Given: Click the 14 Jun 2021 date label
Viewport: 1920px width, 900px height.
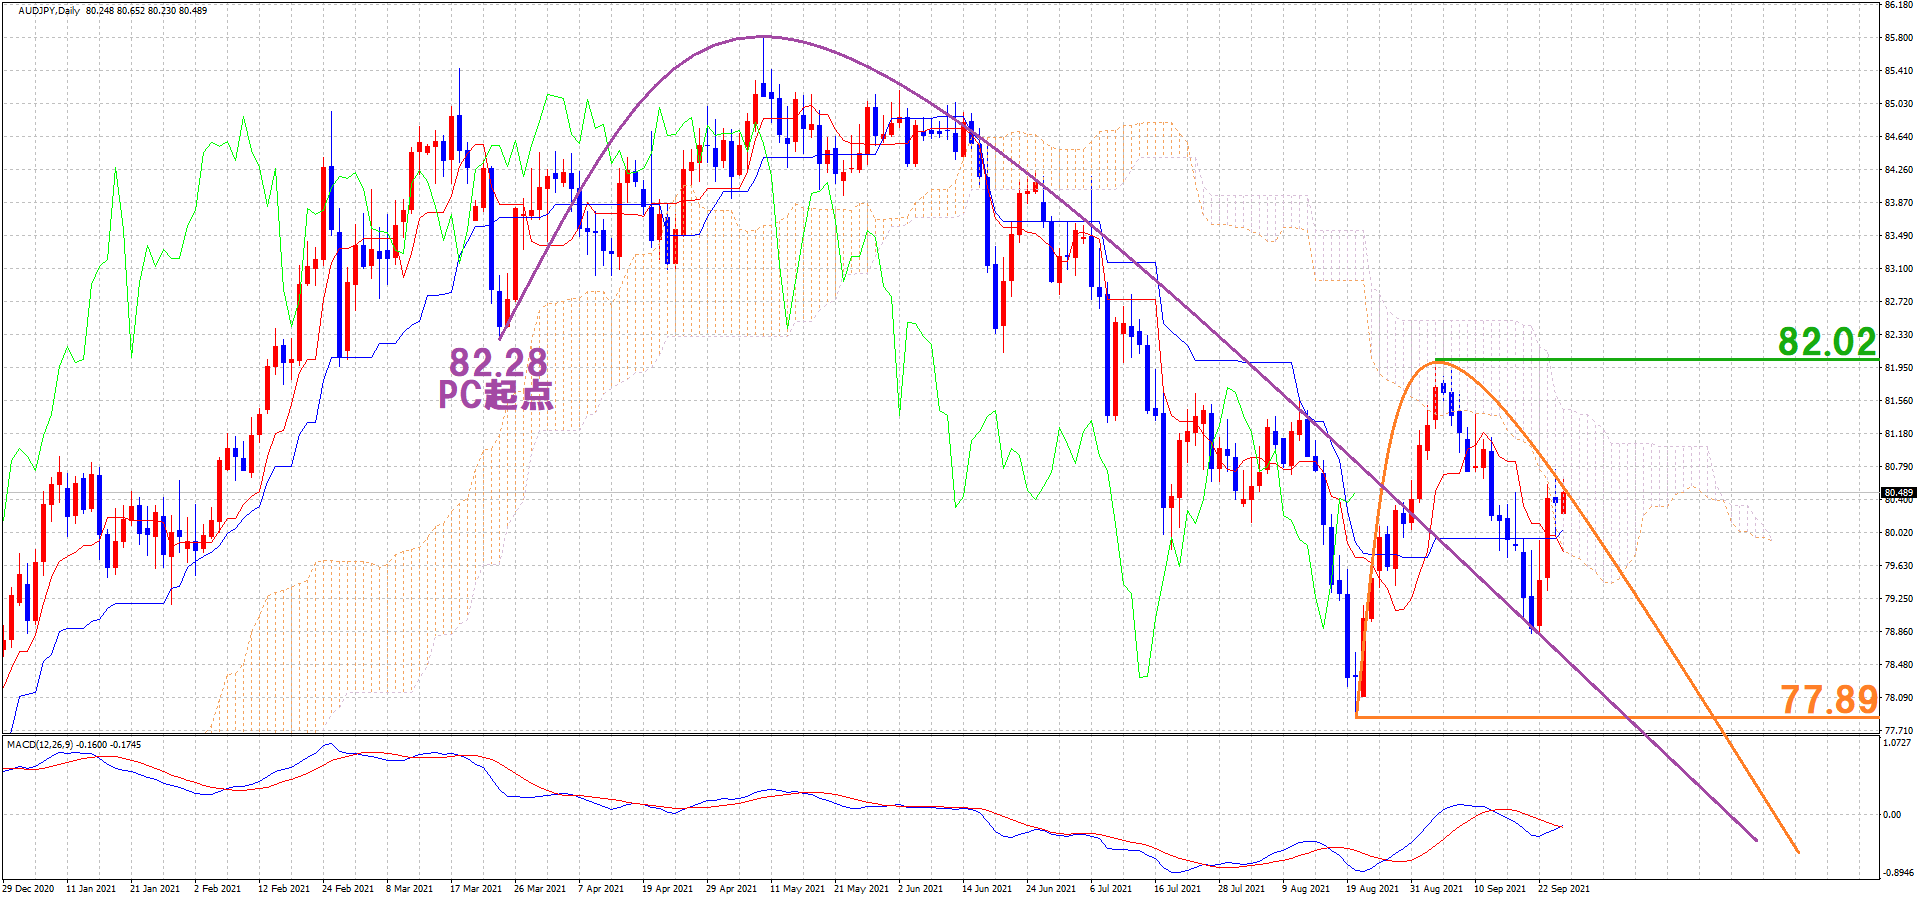Looking at the screenshot, I should point(987,888).
